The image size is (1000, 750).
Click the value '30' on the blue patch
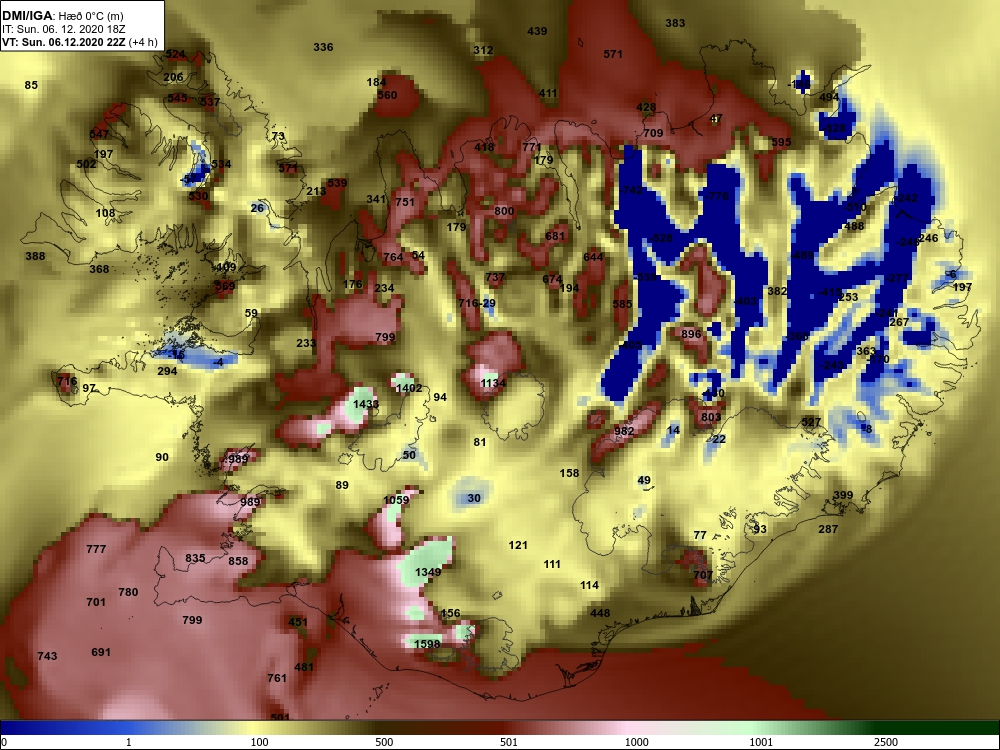(474, 499)
